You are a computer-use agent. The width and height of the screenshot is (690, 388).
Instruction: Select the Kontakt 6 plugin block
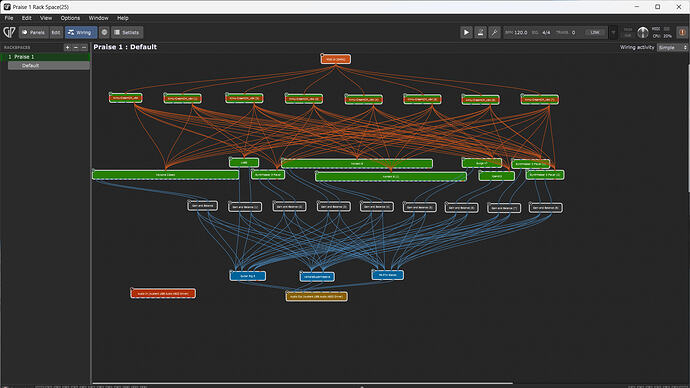coord(357,164)
